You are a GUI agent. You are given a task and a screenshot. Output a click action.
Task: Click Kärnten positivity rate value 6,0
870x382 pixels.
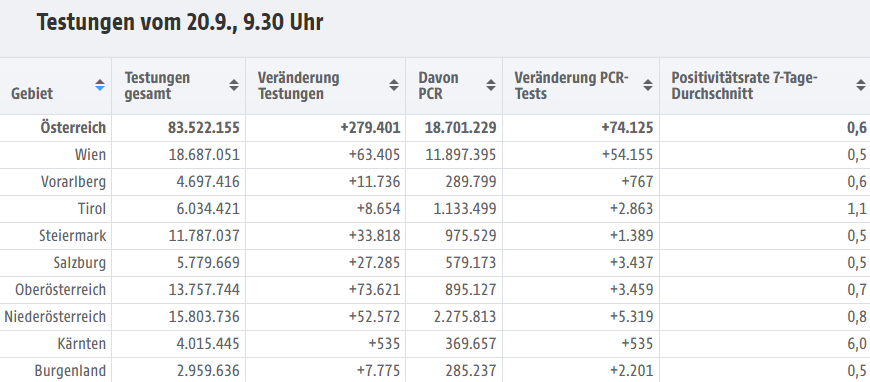[857, 344]
